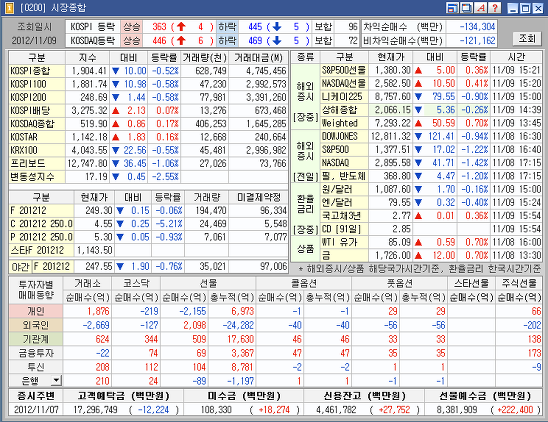The width and height of the screenshot is (548, 422).
Task: Click the 야간 night-session label
Action: click(20, 267)
